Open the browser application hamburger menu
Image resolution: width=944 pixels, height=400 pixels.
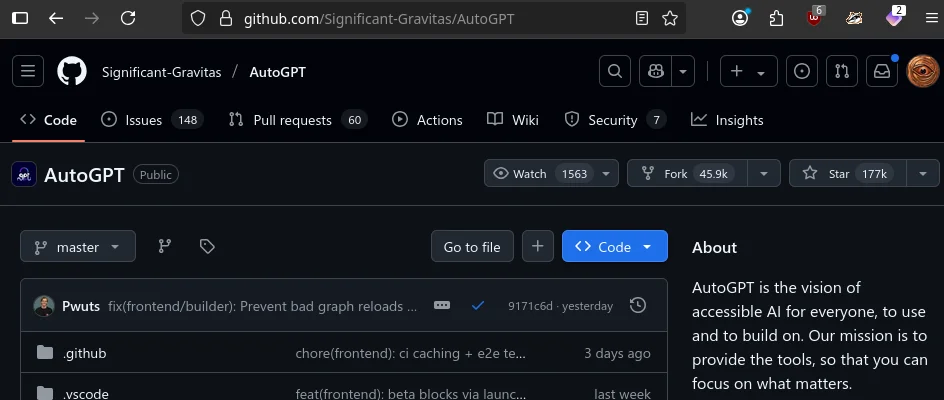click(x=932, y=19)
